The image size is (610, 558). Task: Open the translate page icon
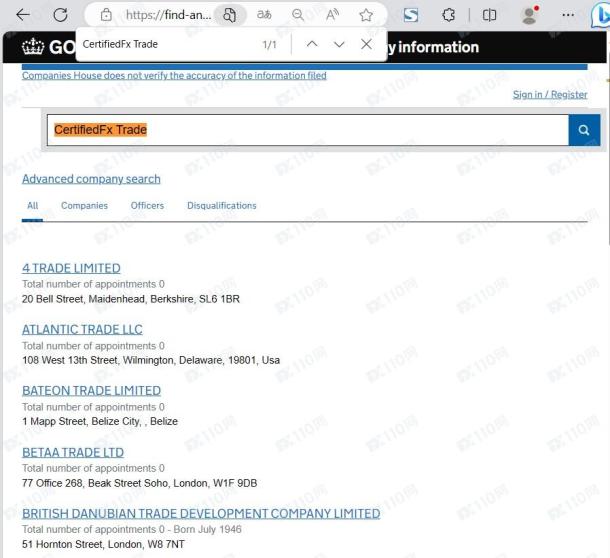(264, 15)
